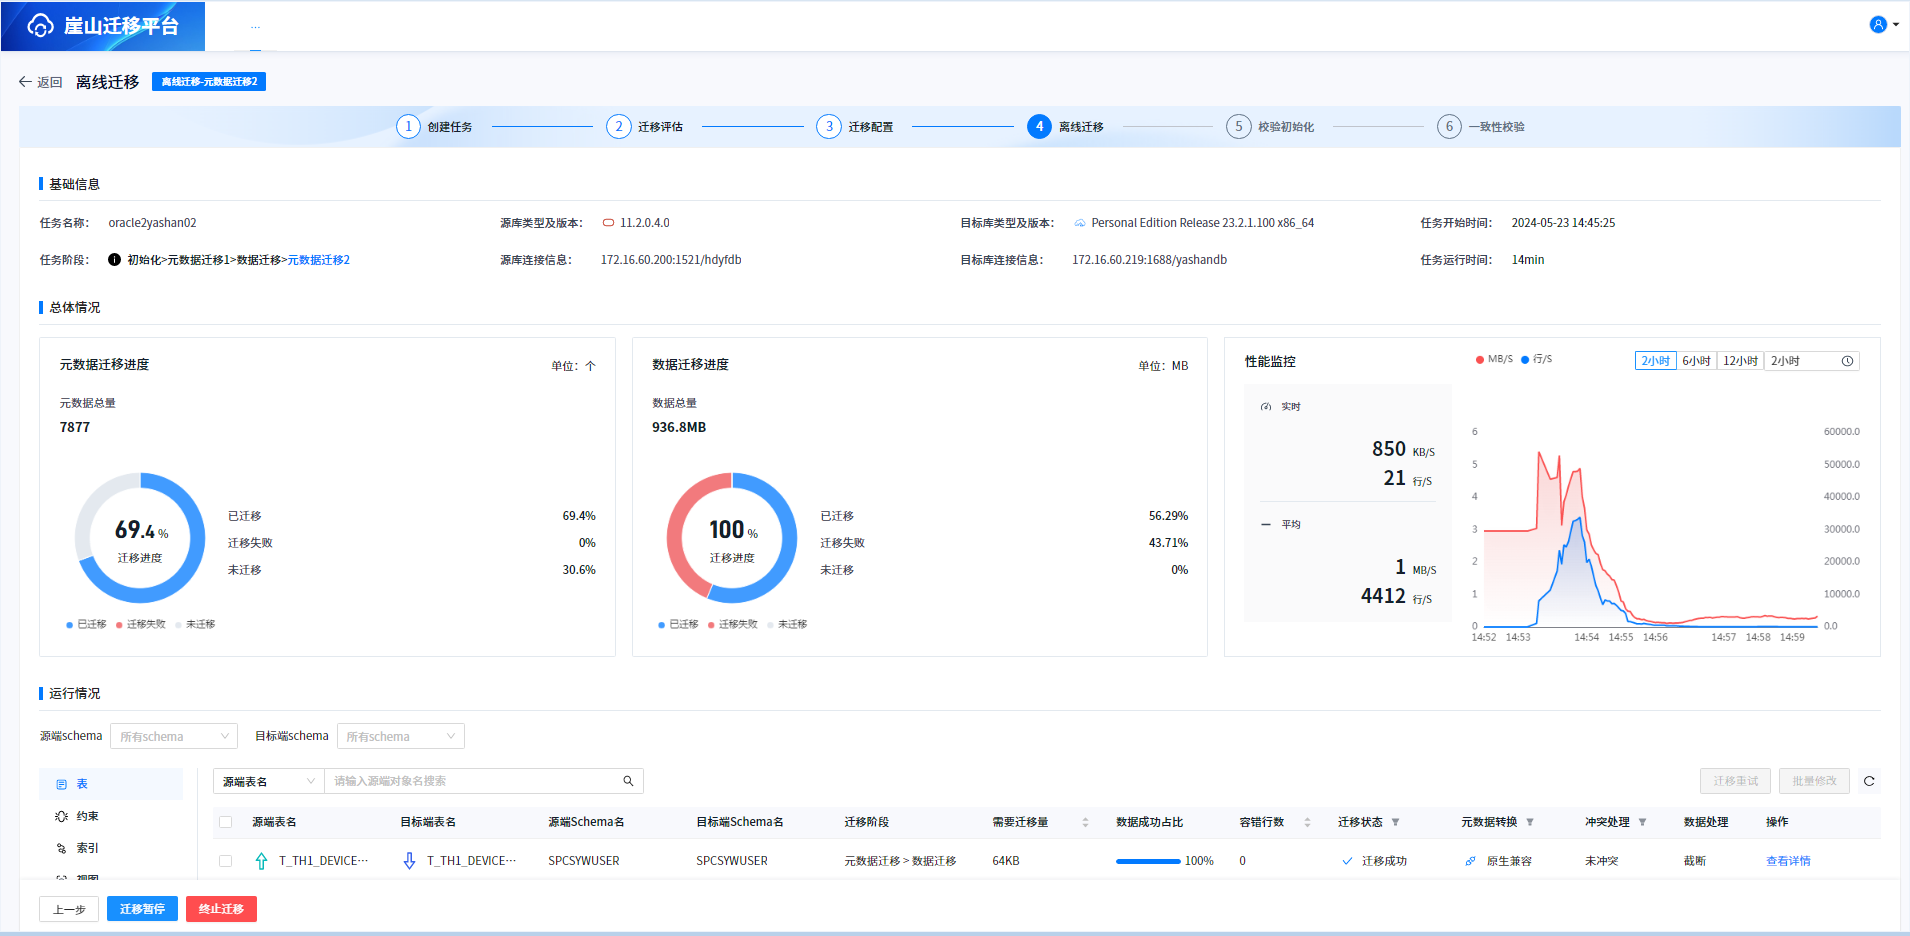Toggle 未迁移 legend in data migration chart
Image resolution: width=1910 pixels, height=936 pixels.
coord(787,624)
